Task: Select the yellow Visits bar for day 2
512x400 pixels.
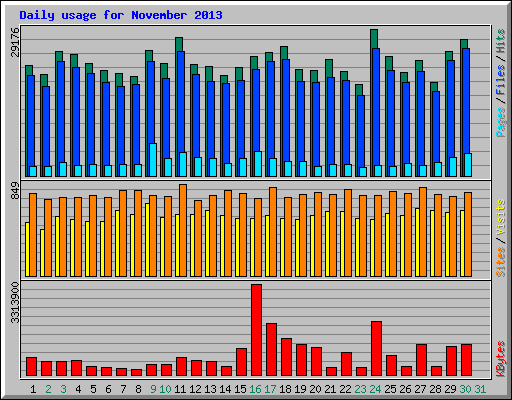Action: click(42, 253)
